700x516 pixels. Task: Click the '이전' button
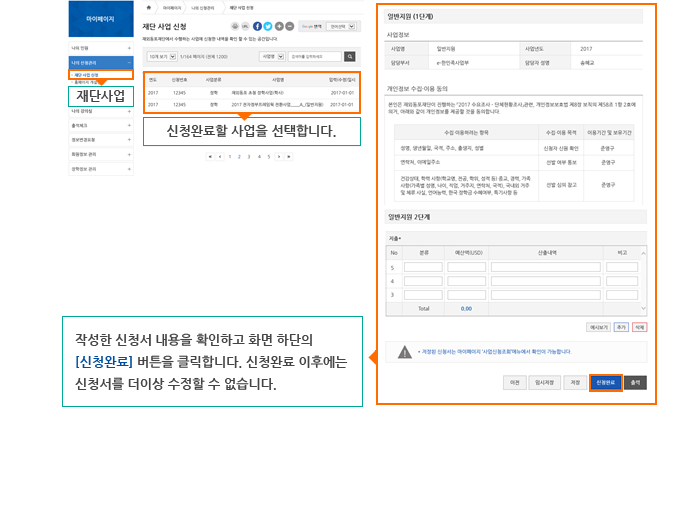[515, 383]
